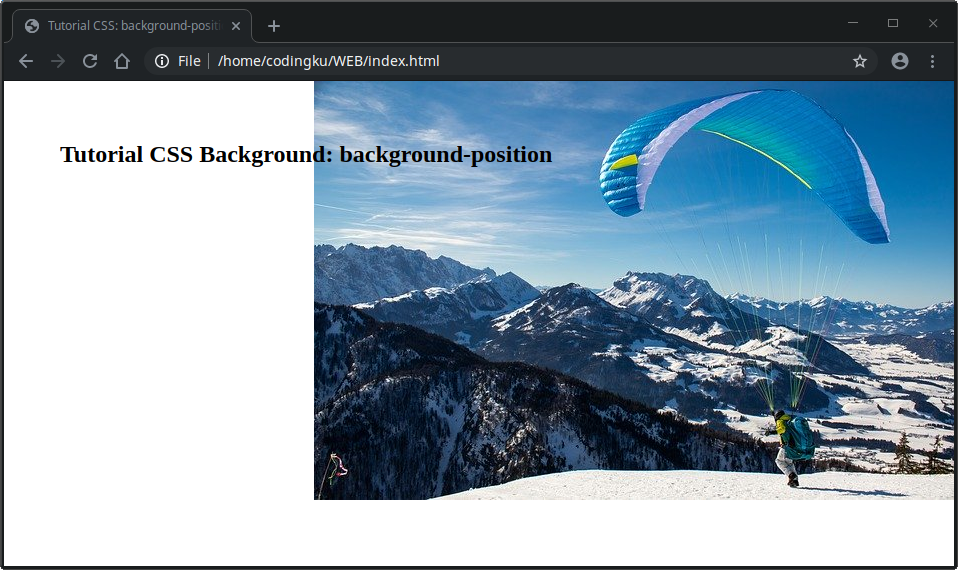Open the user profile menu
This screenshot has width=958, height=570.
tap(900, 61)
